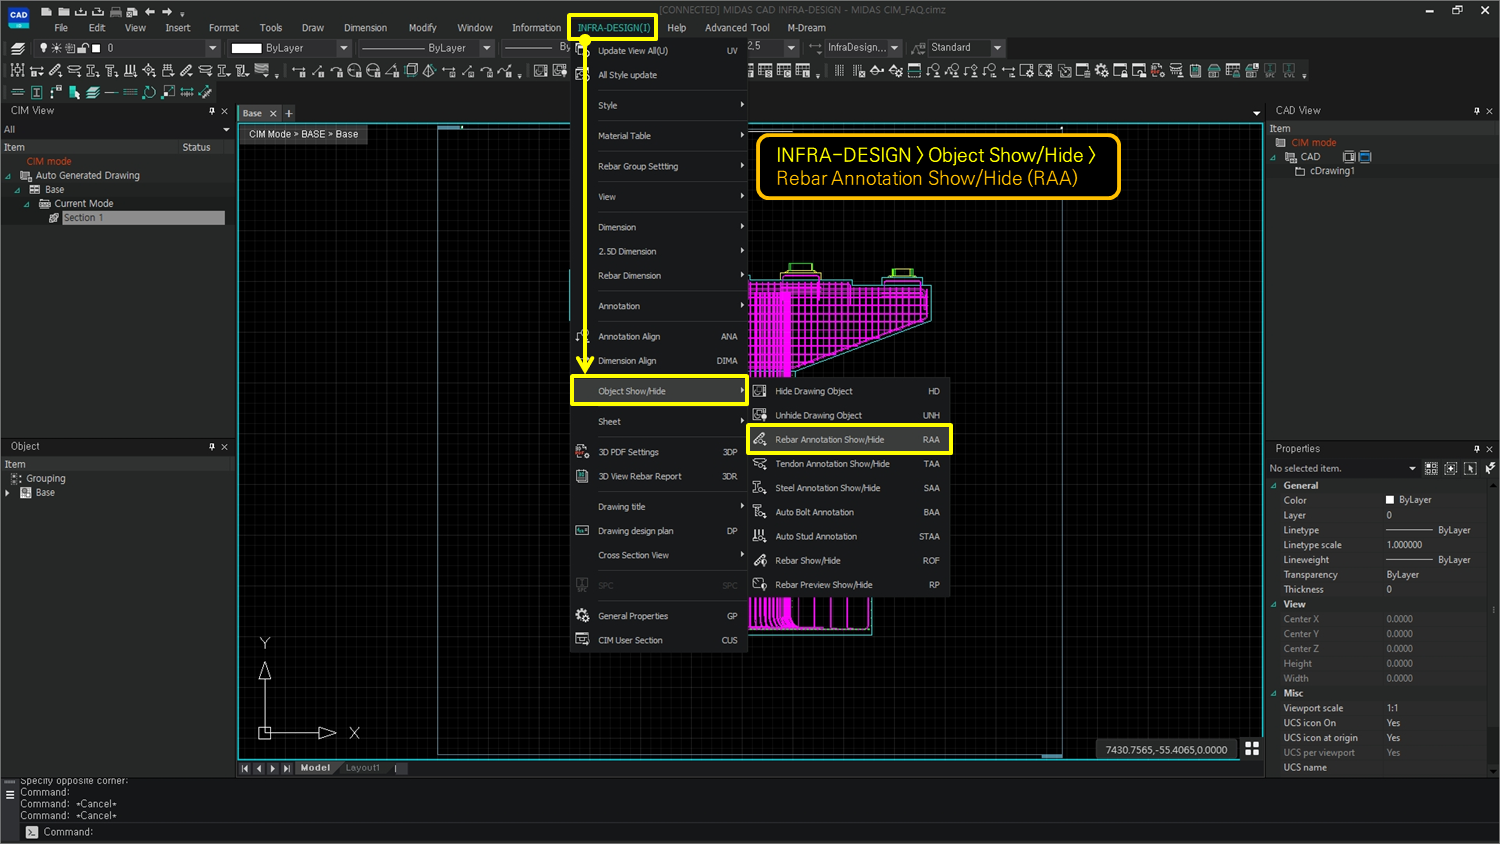Go to next layout tab arrow

[x=273, y=768]
